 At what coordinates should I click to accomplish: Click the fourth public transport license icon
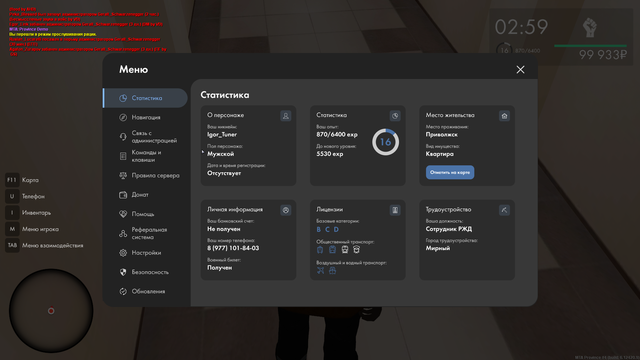pyautogui.click(x=356, y=249)
